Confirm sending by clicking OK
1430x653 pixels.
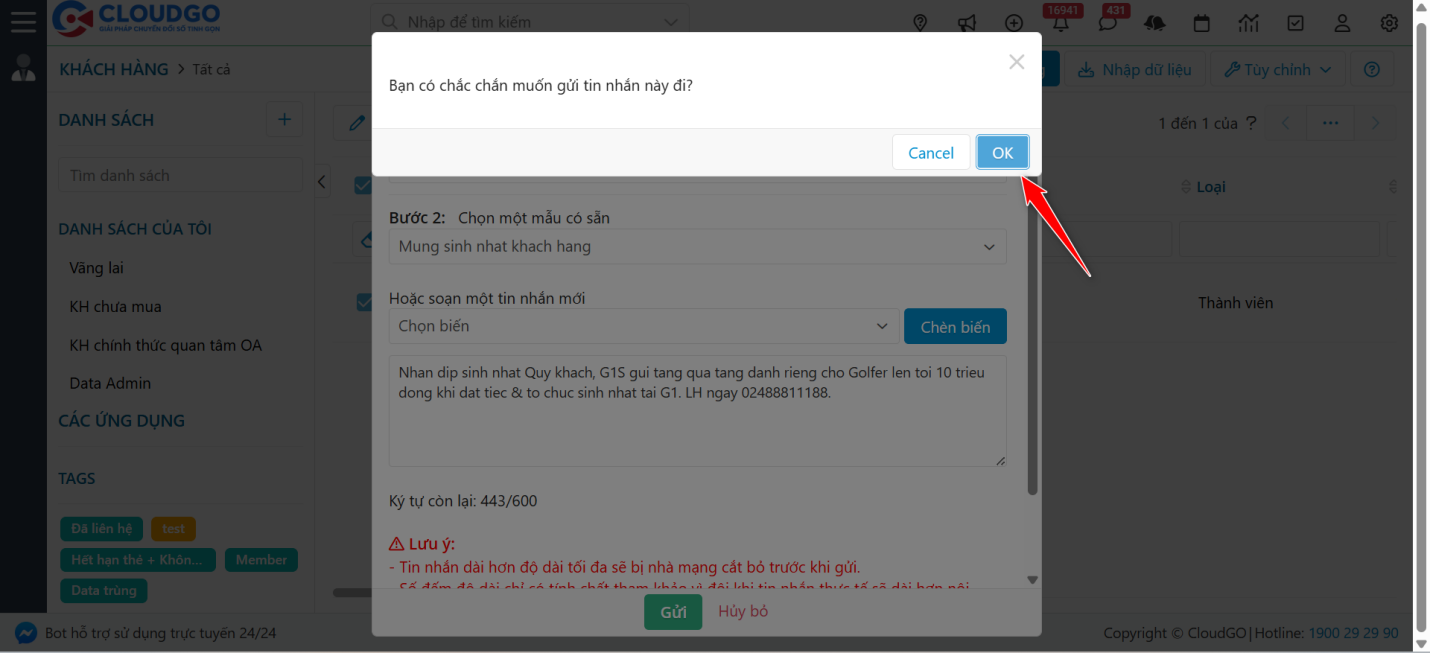(1002, 152)
